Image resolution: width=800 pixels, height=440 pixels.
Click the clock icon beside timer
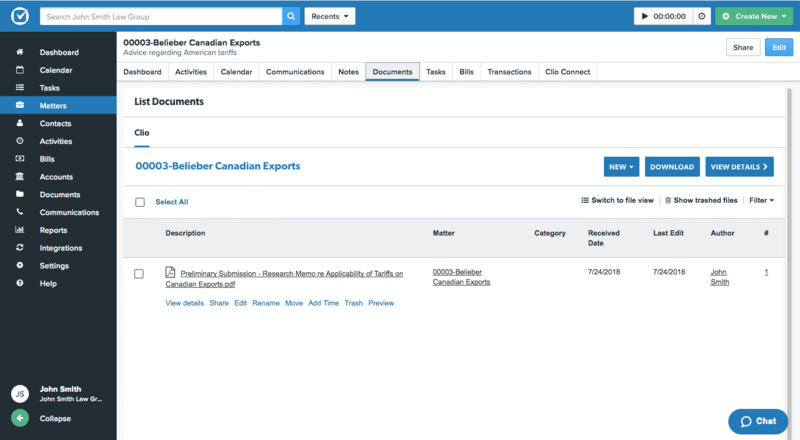(703, 16)
